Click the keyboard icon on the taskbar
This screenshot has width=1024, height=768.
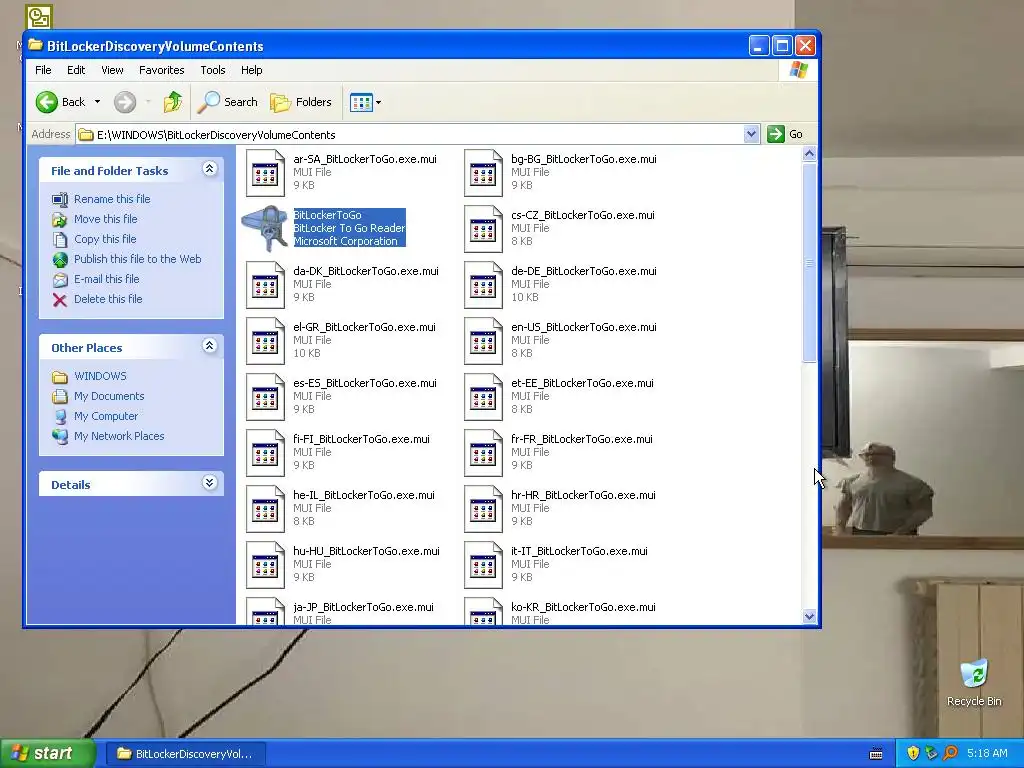pyautogui.click(x=876, y=754)
